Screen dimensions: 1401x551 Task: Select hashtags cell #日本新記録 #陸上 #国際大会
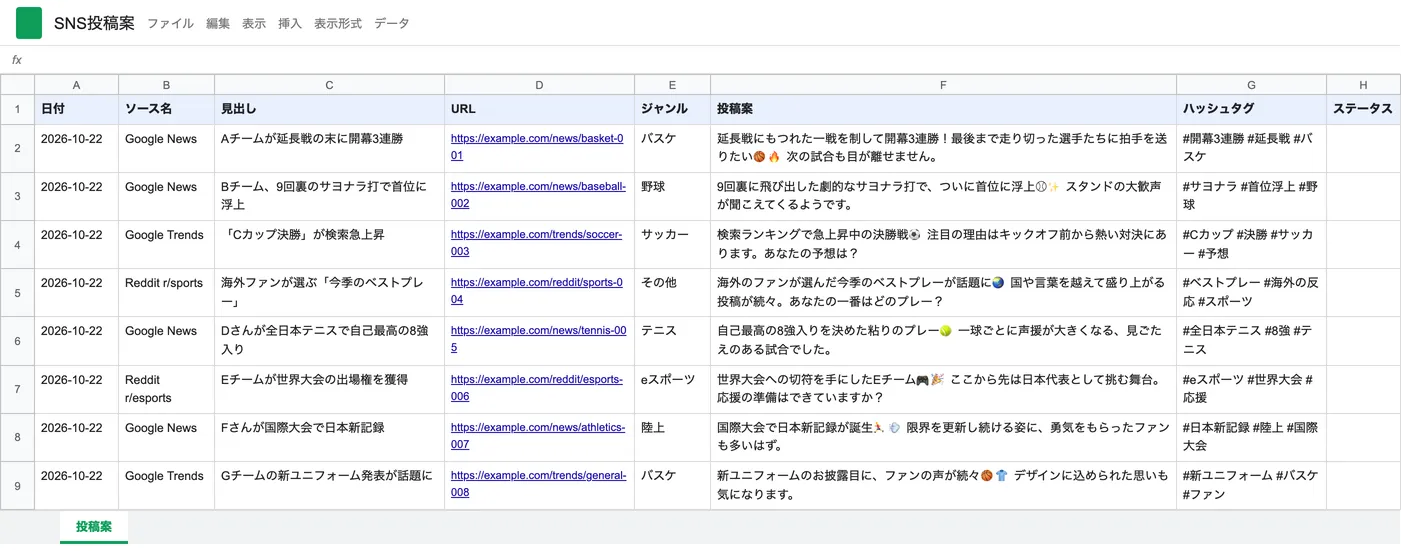(1251, 437)
